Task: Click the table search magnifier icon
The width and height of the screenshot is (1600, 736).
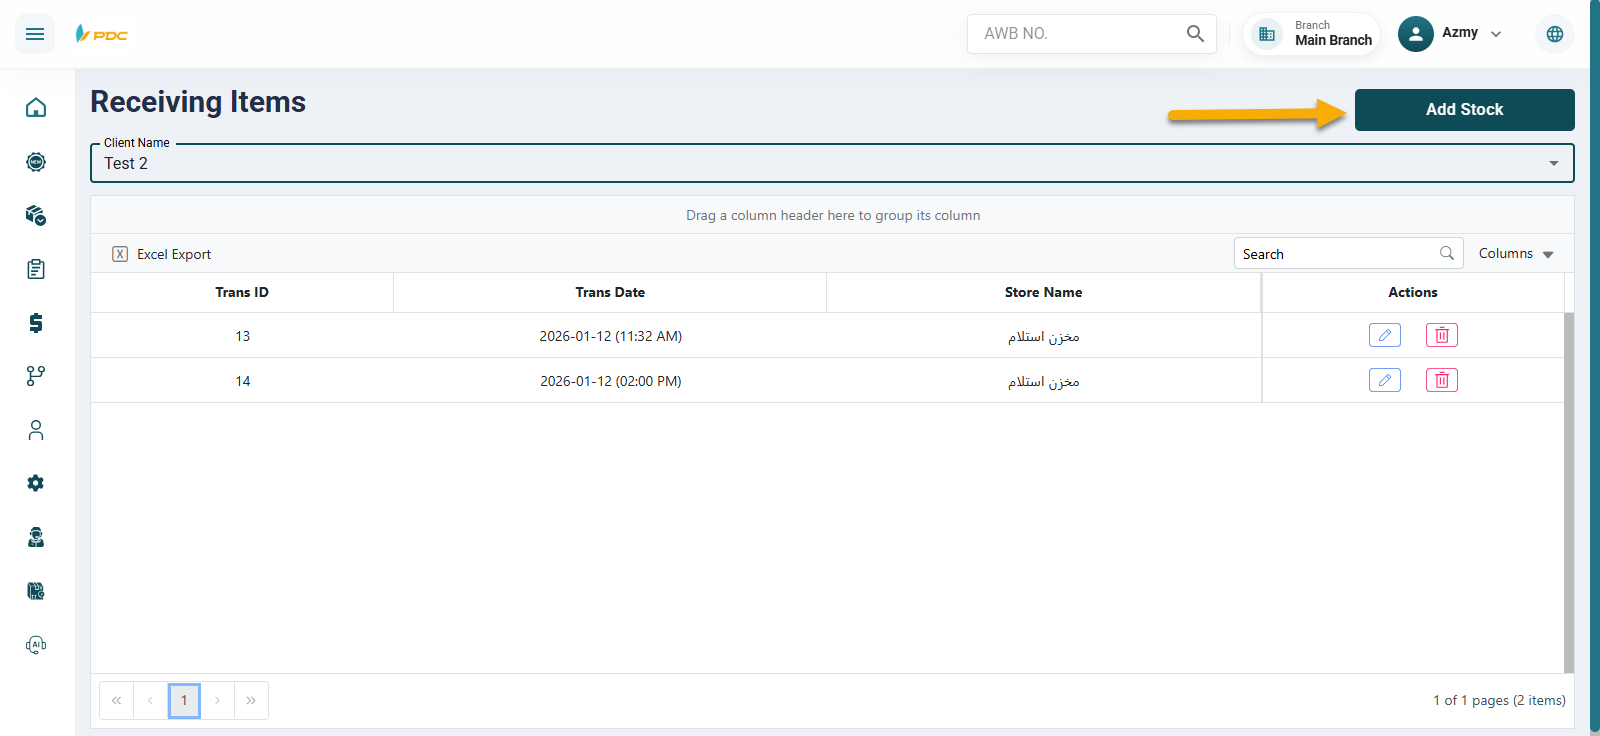Action: pyautogui.click(x=1447, y=253)
